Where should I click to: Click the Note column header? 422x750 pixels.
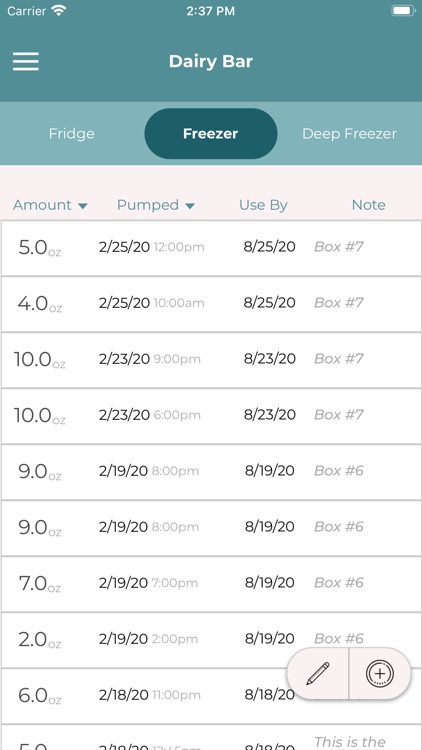(x=368, y=205)
